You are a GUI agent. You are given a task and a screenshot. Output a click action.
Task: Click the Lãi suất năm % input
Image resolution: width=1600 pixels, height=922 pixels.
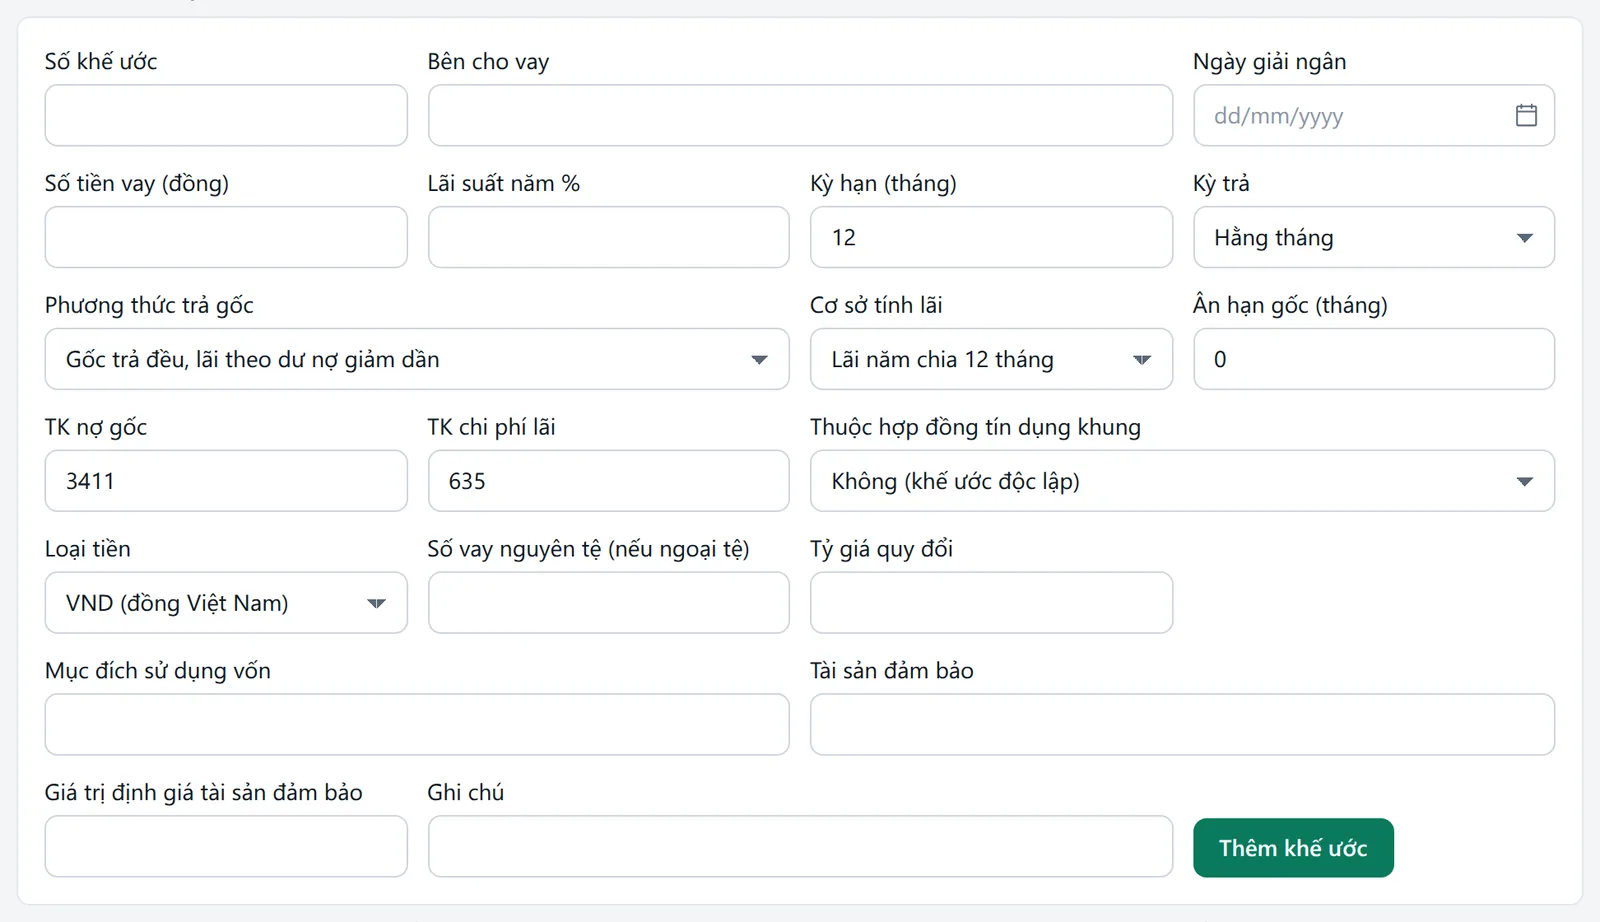point(609,237)
